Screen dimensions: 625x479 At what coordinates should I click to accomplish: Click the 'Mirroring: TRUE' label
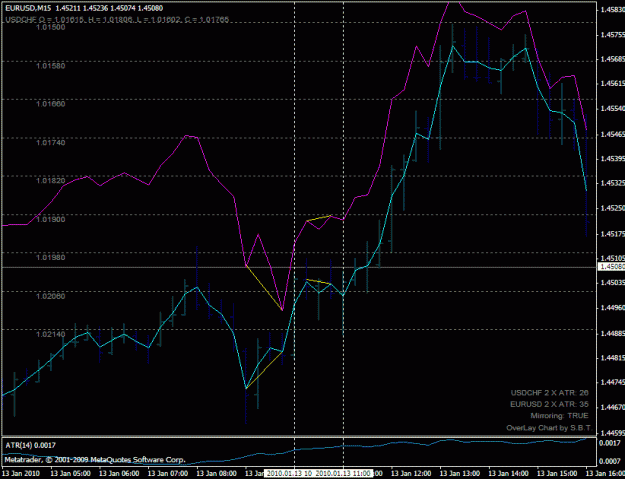click(559, 416)
